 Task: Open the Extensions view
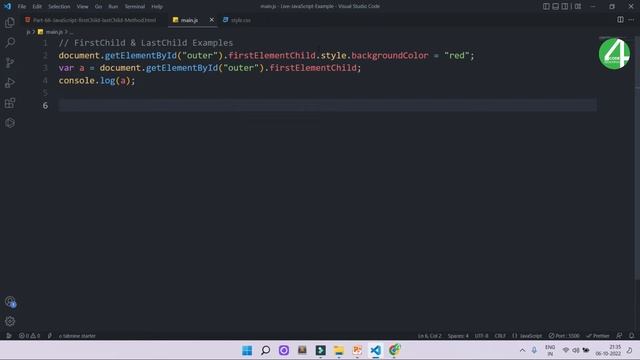pyautogui.click(x=10, y=102)
